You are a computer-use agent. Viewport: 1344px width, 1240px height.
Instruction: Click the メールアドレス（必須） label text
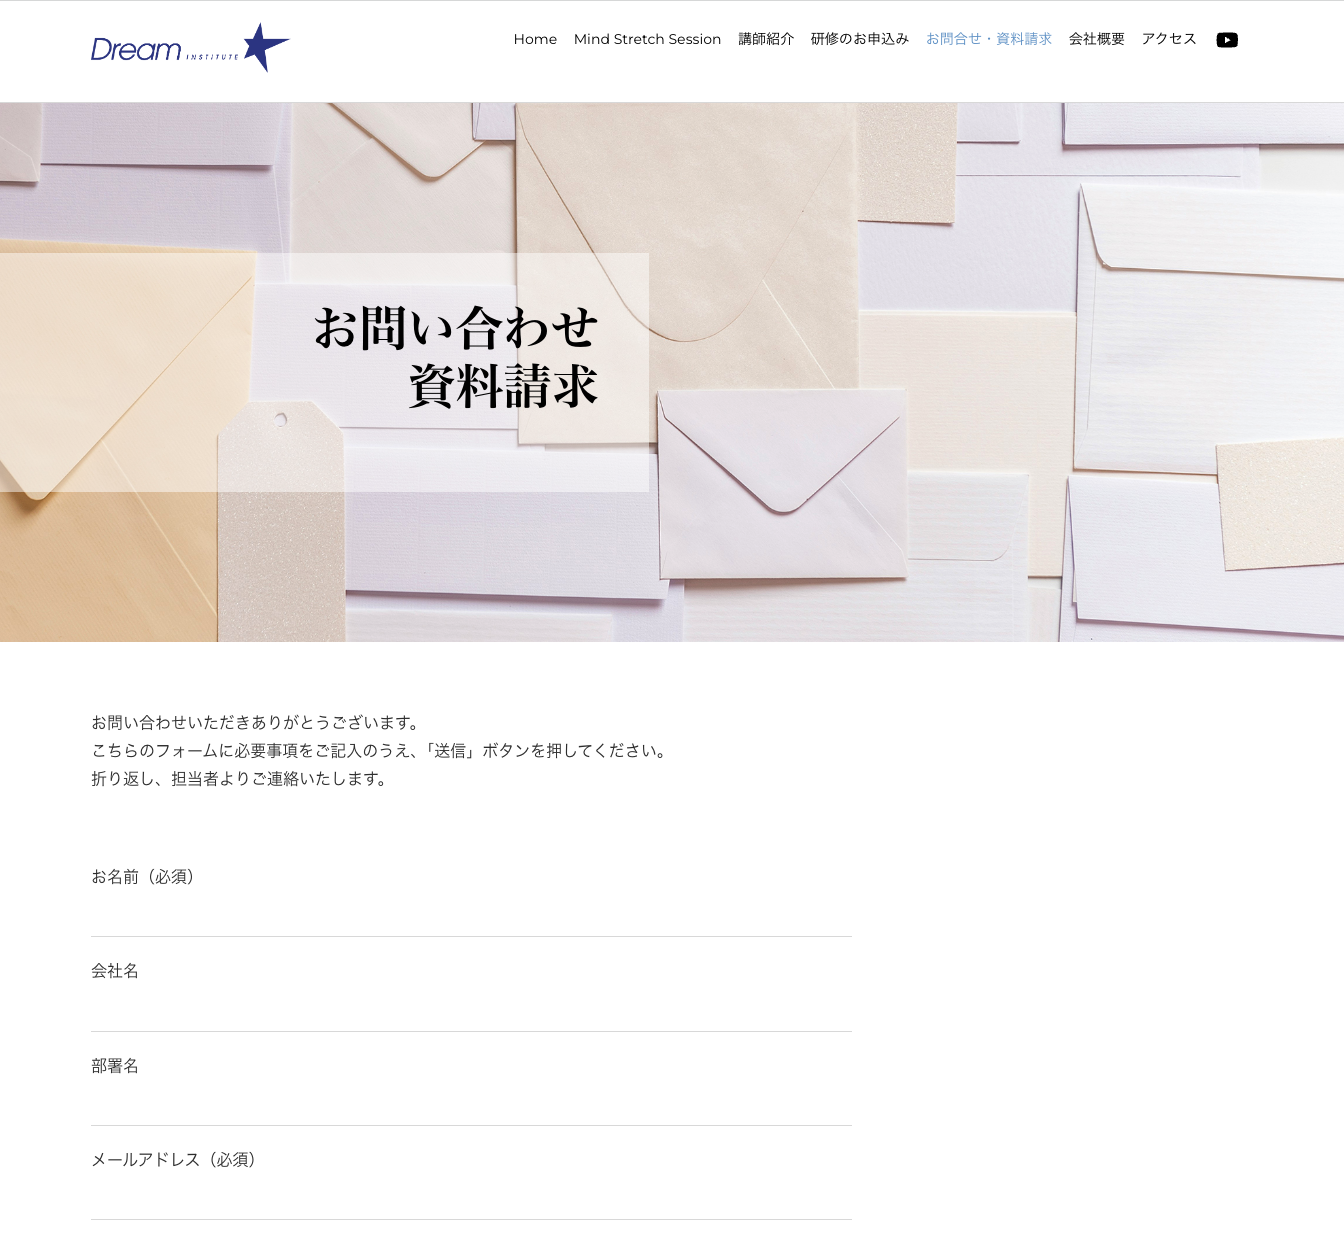pos(176,1160)
